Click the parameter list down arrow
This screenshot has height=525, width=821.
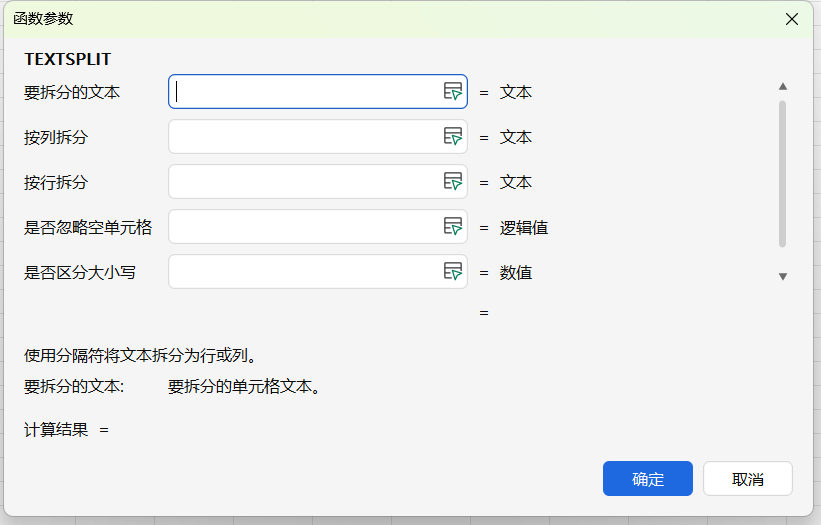pyautogui.click(x=783, y=276)
